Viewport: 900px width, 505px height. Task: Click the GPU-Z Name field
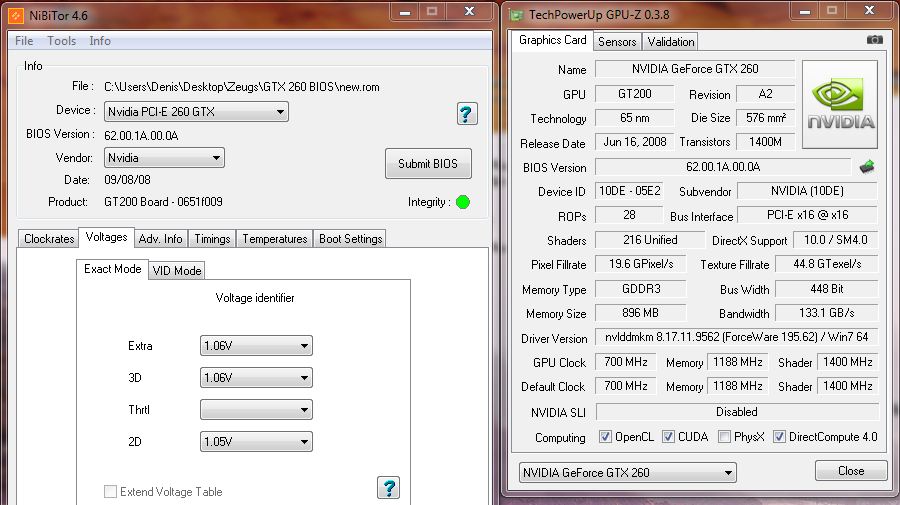pyautogui.click(x=695, y=69)
